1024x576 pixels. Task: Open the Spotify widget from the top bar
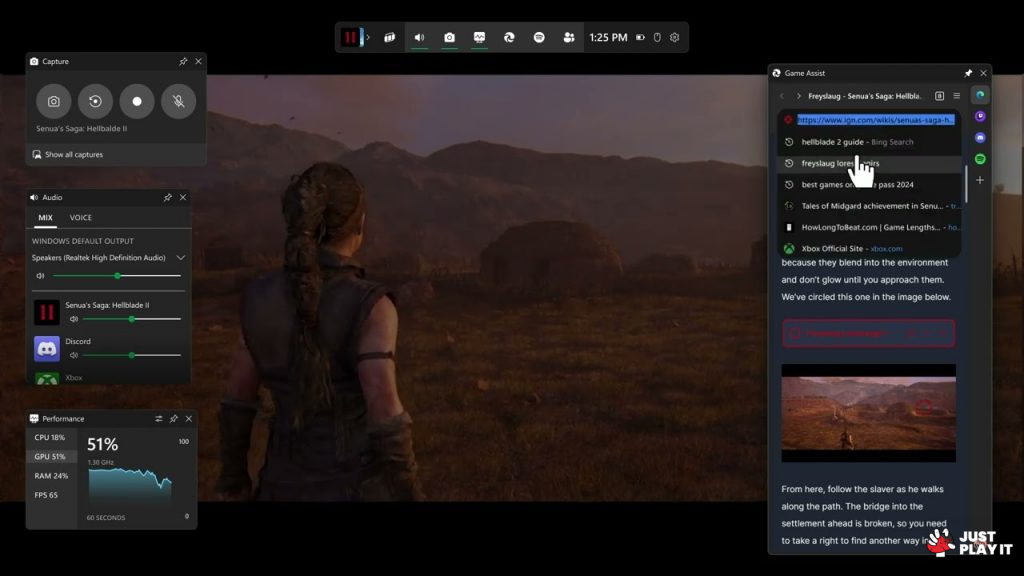point(539,37)
